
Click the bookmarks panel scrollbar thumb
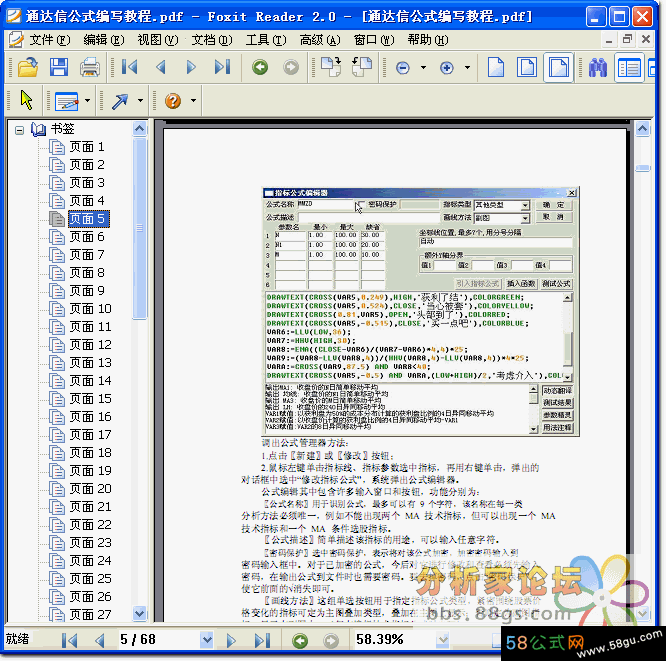click(x=139, y=228)
